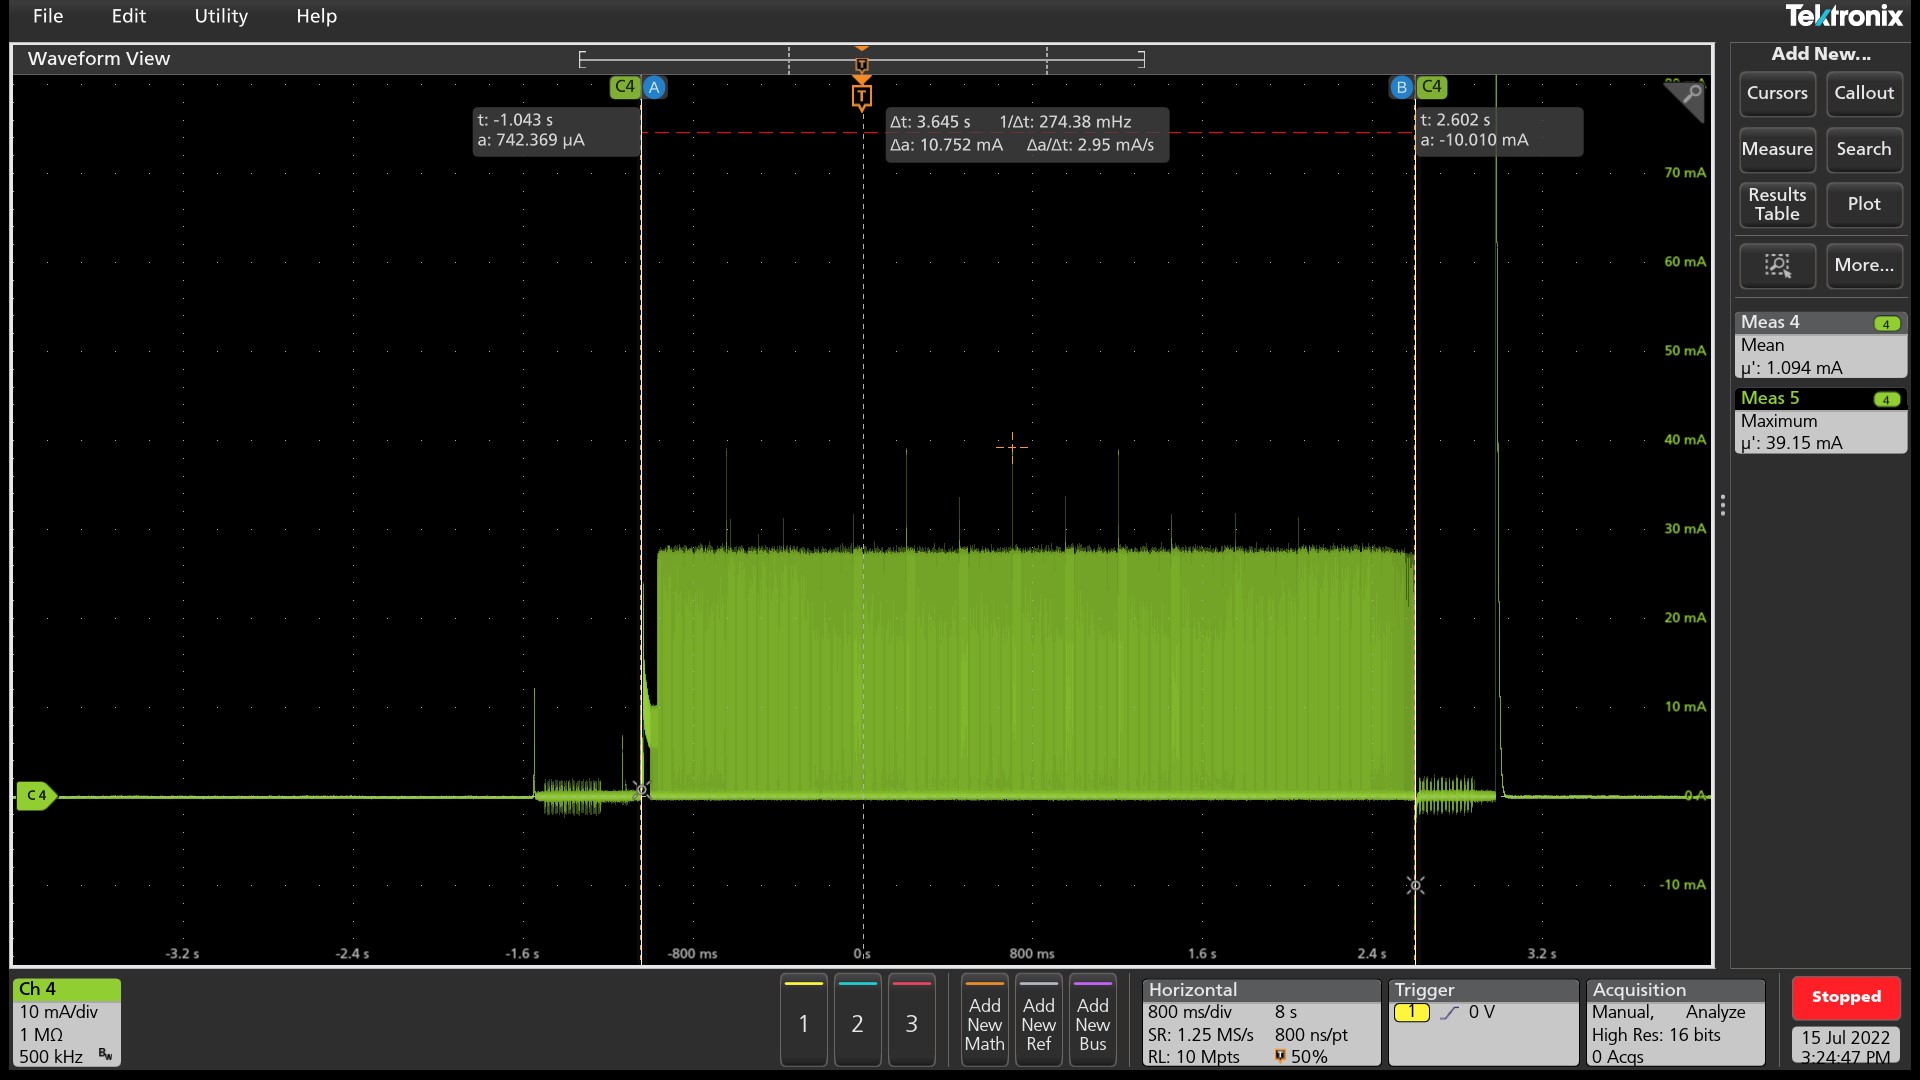Open the Horizontal settings badge

tap(1260, 1022)
